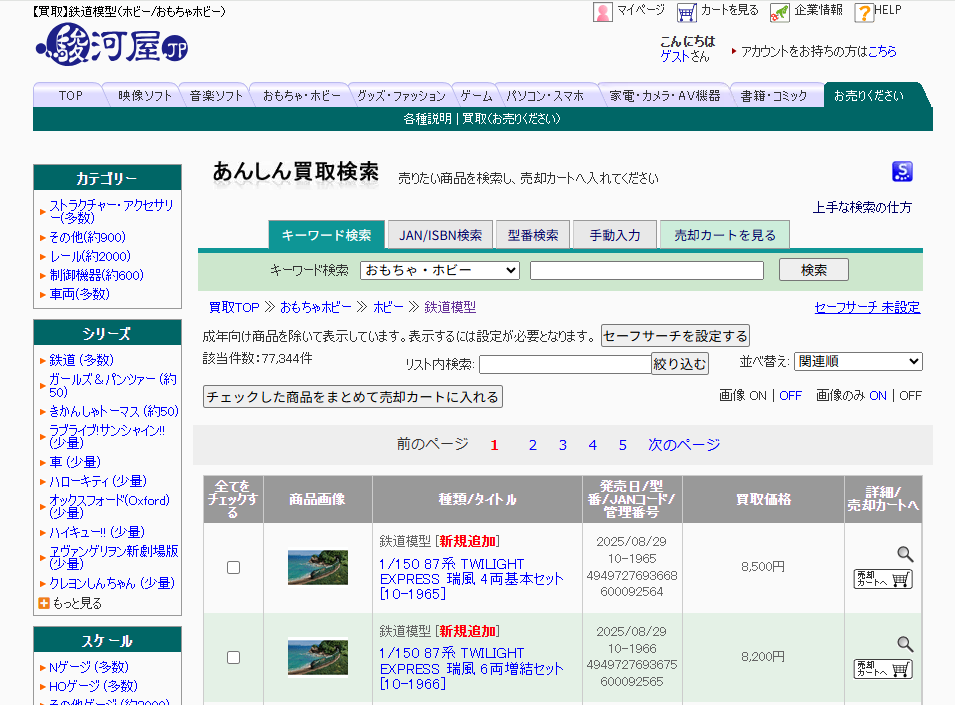
Task: Click the blue S share icon
Action: [901, 172]
